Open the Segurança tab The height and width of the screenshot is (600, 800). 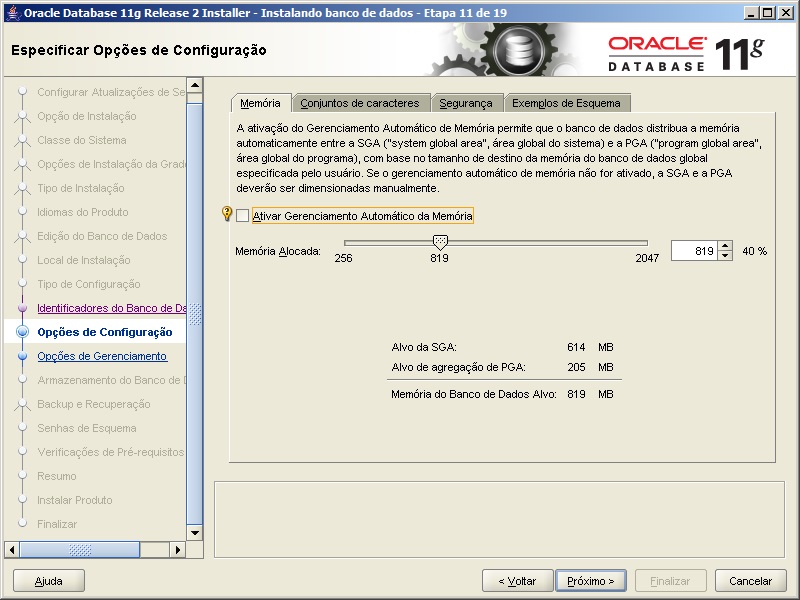pyautogui.click(x=466, y=103)
